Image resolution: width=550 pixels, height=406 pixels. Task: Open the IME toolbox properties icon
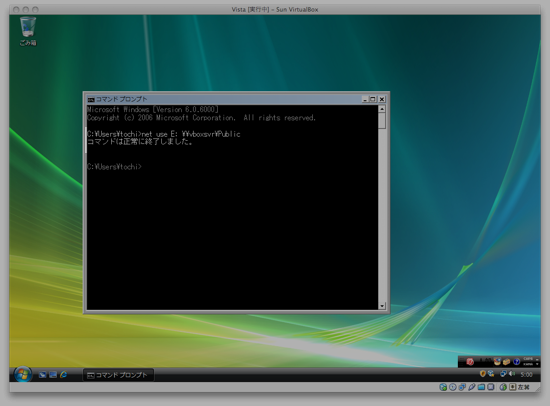point(507,361)
